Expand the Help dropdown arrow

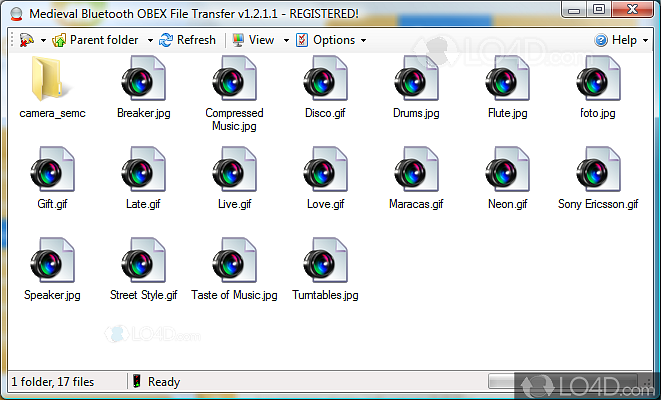[x=645, y=40]
